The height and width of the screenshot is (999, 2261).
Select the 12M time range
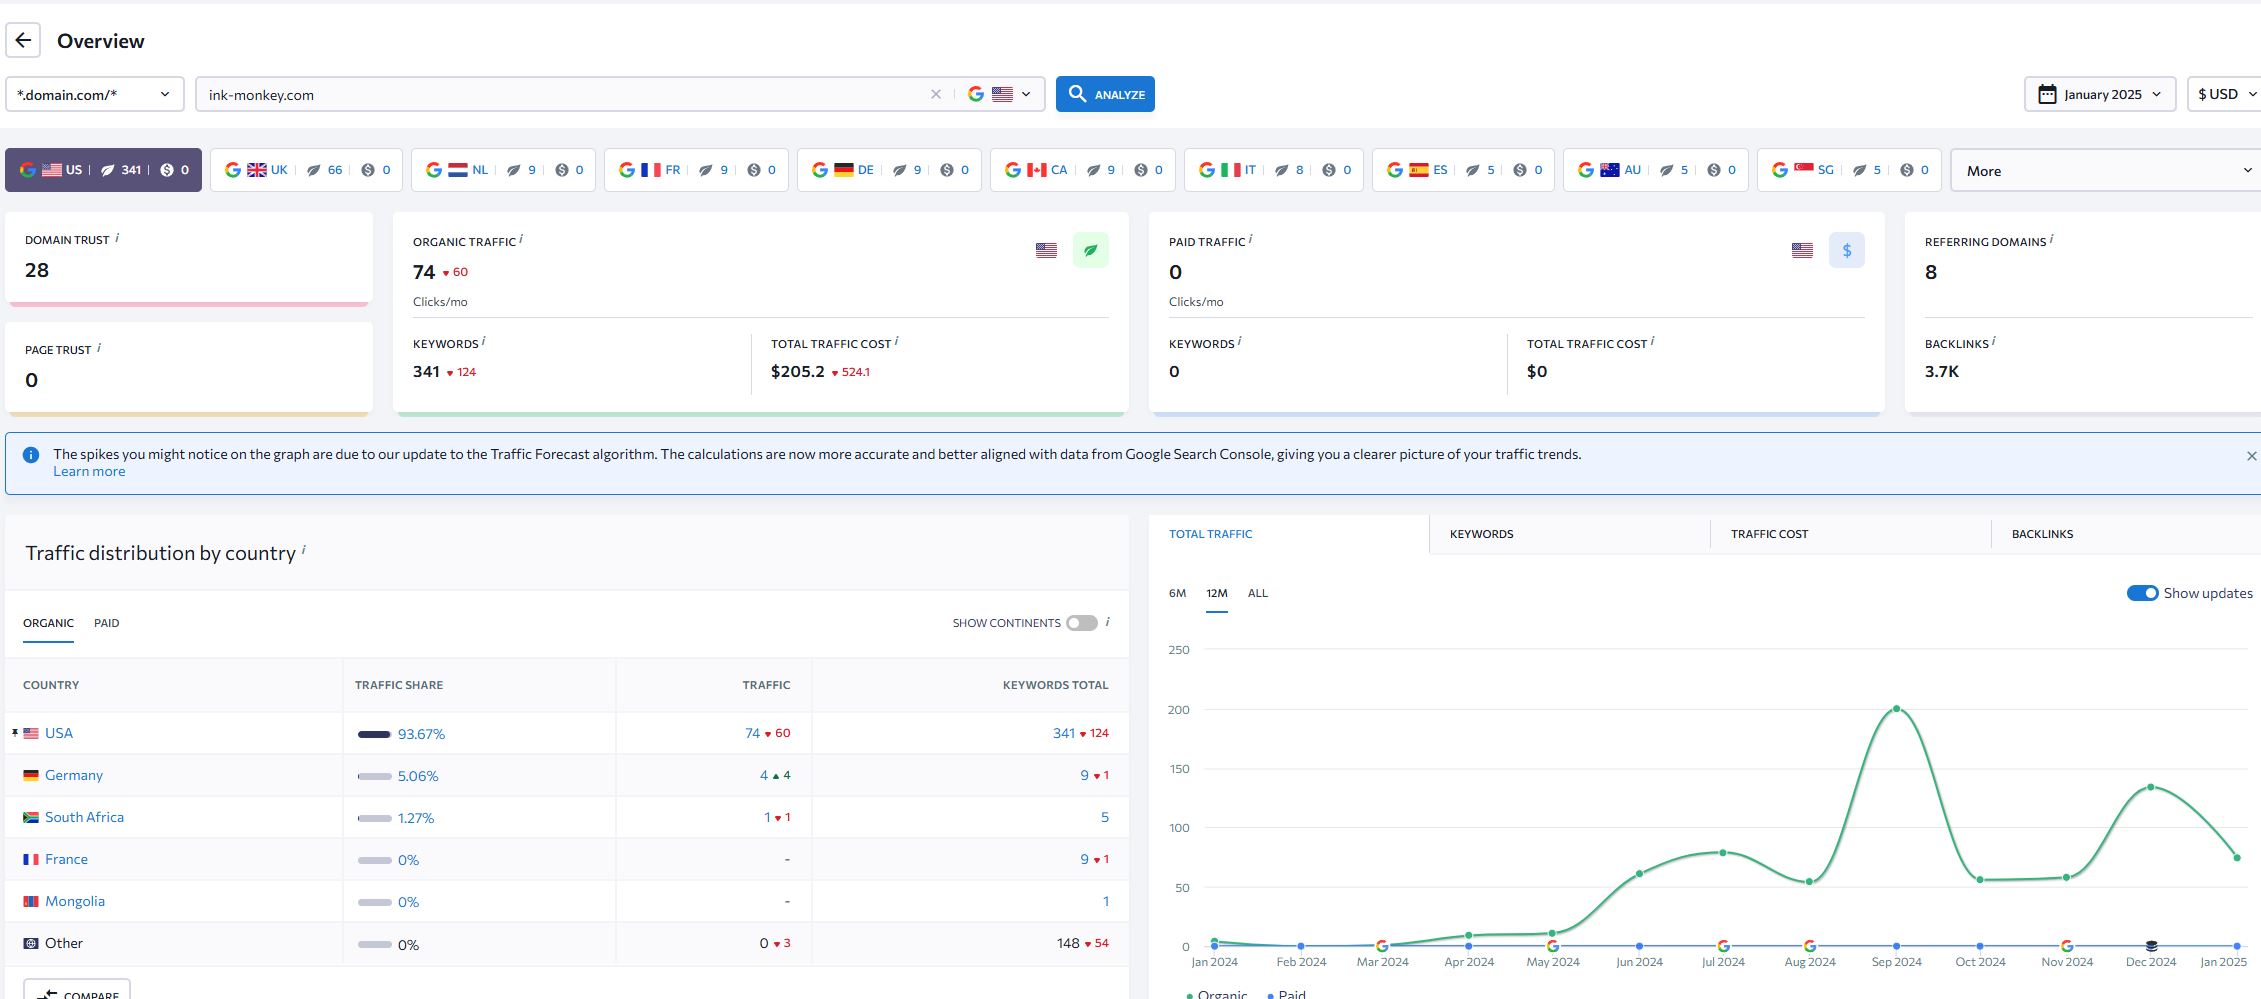pos(1216,593)
